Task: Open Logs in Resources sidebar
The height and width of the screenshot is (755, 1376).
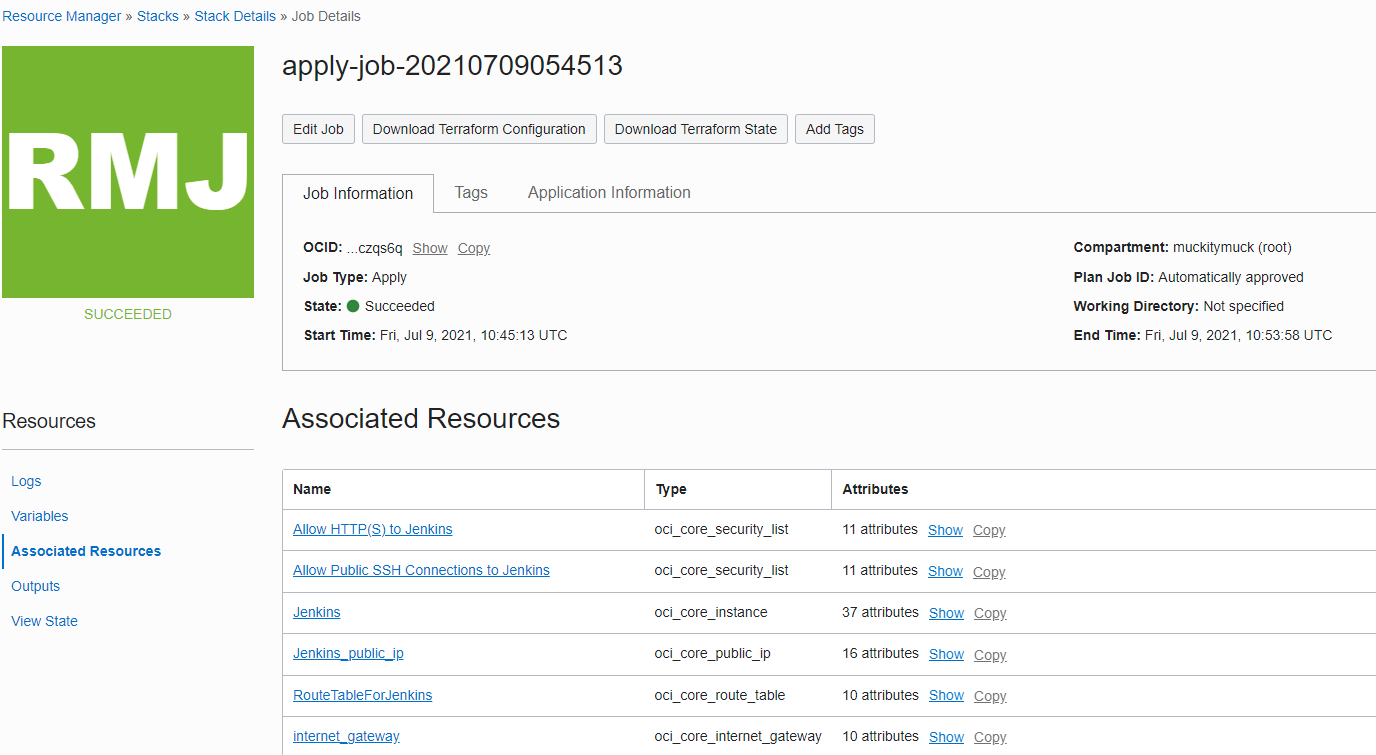Action: (x=26, y=481)
